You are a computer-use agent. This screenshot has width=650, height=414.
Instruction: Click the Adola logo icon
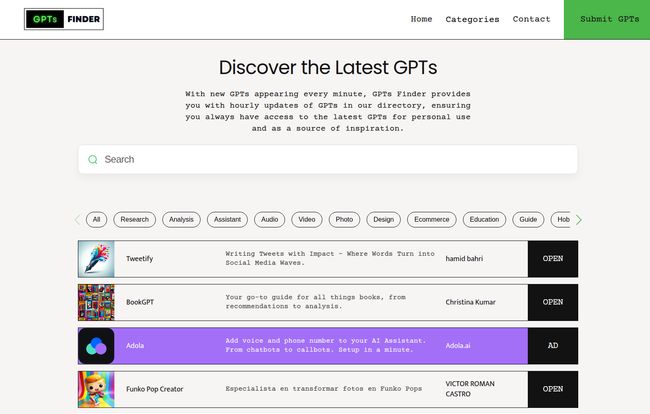96,346
